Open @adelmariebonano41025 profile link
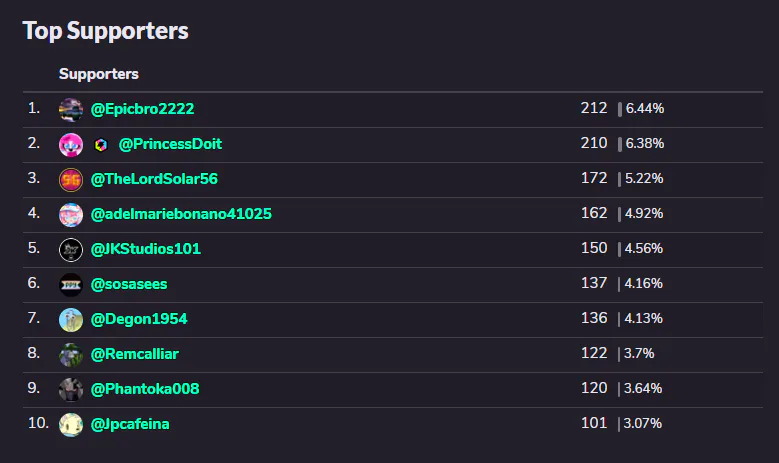The image size is (779, 463). (x=181, y=214)
